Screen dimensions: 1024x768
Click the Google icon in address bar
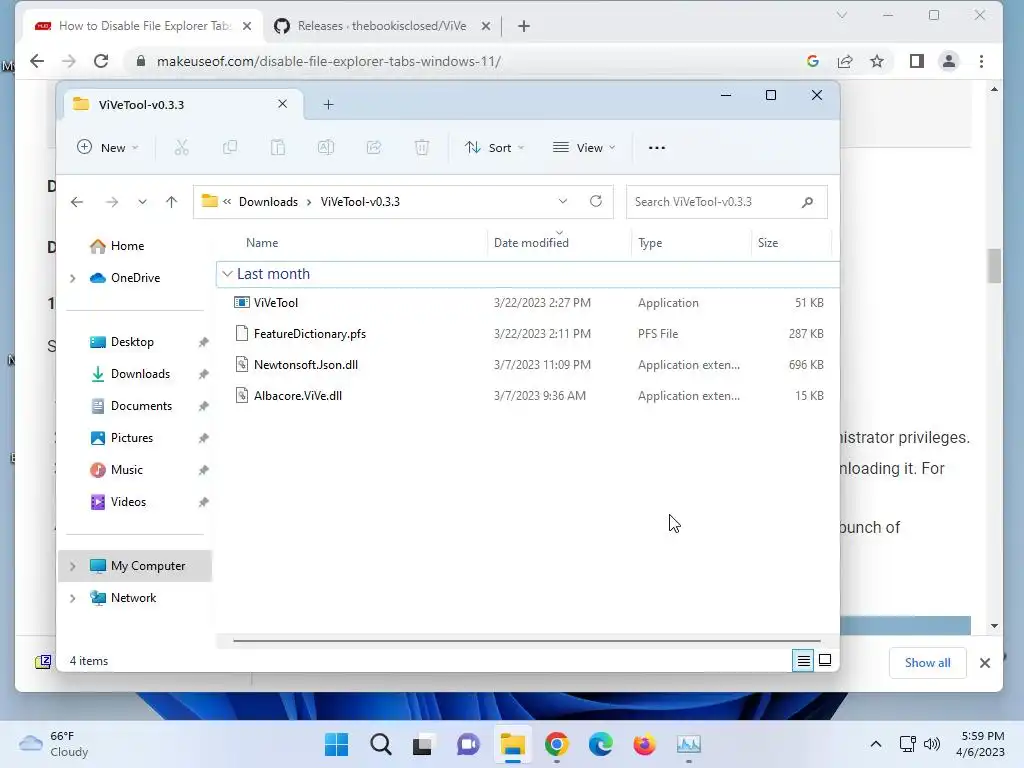pos(813,61)
